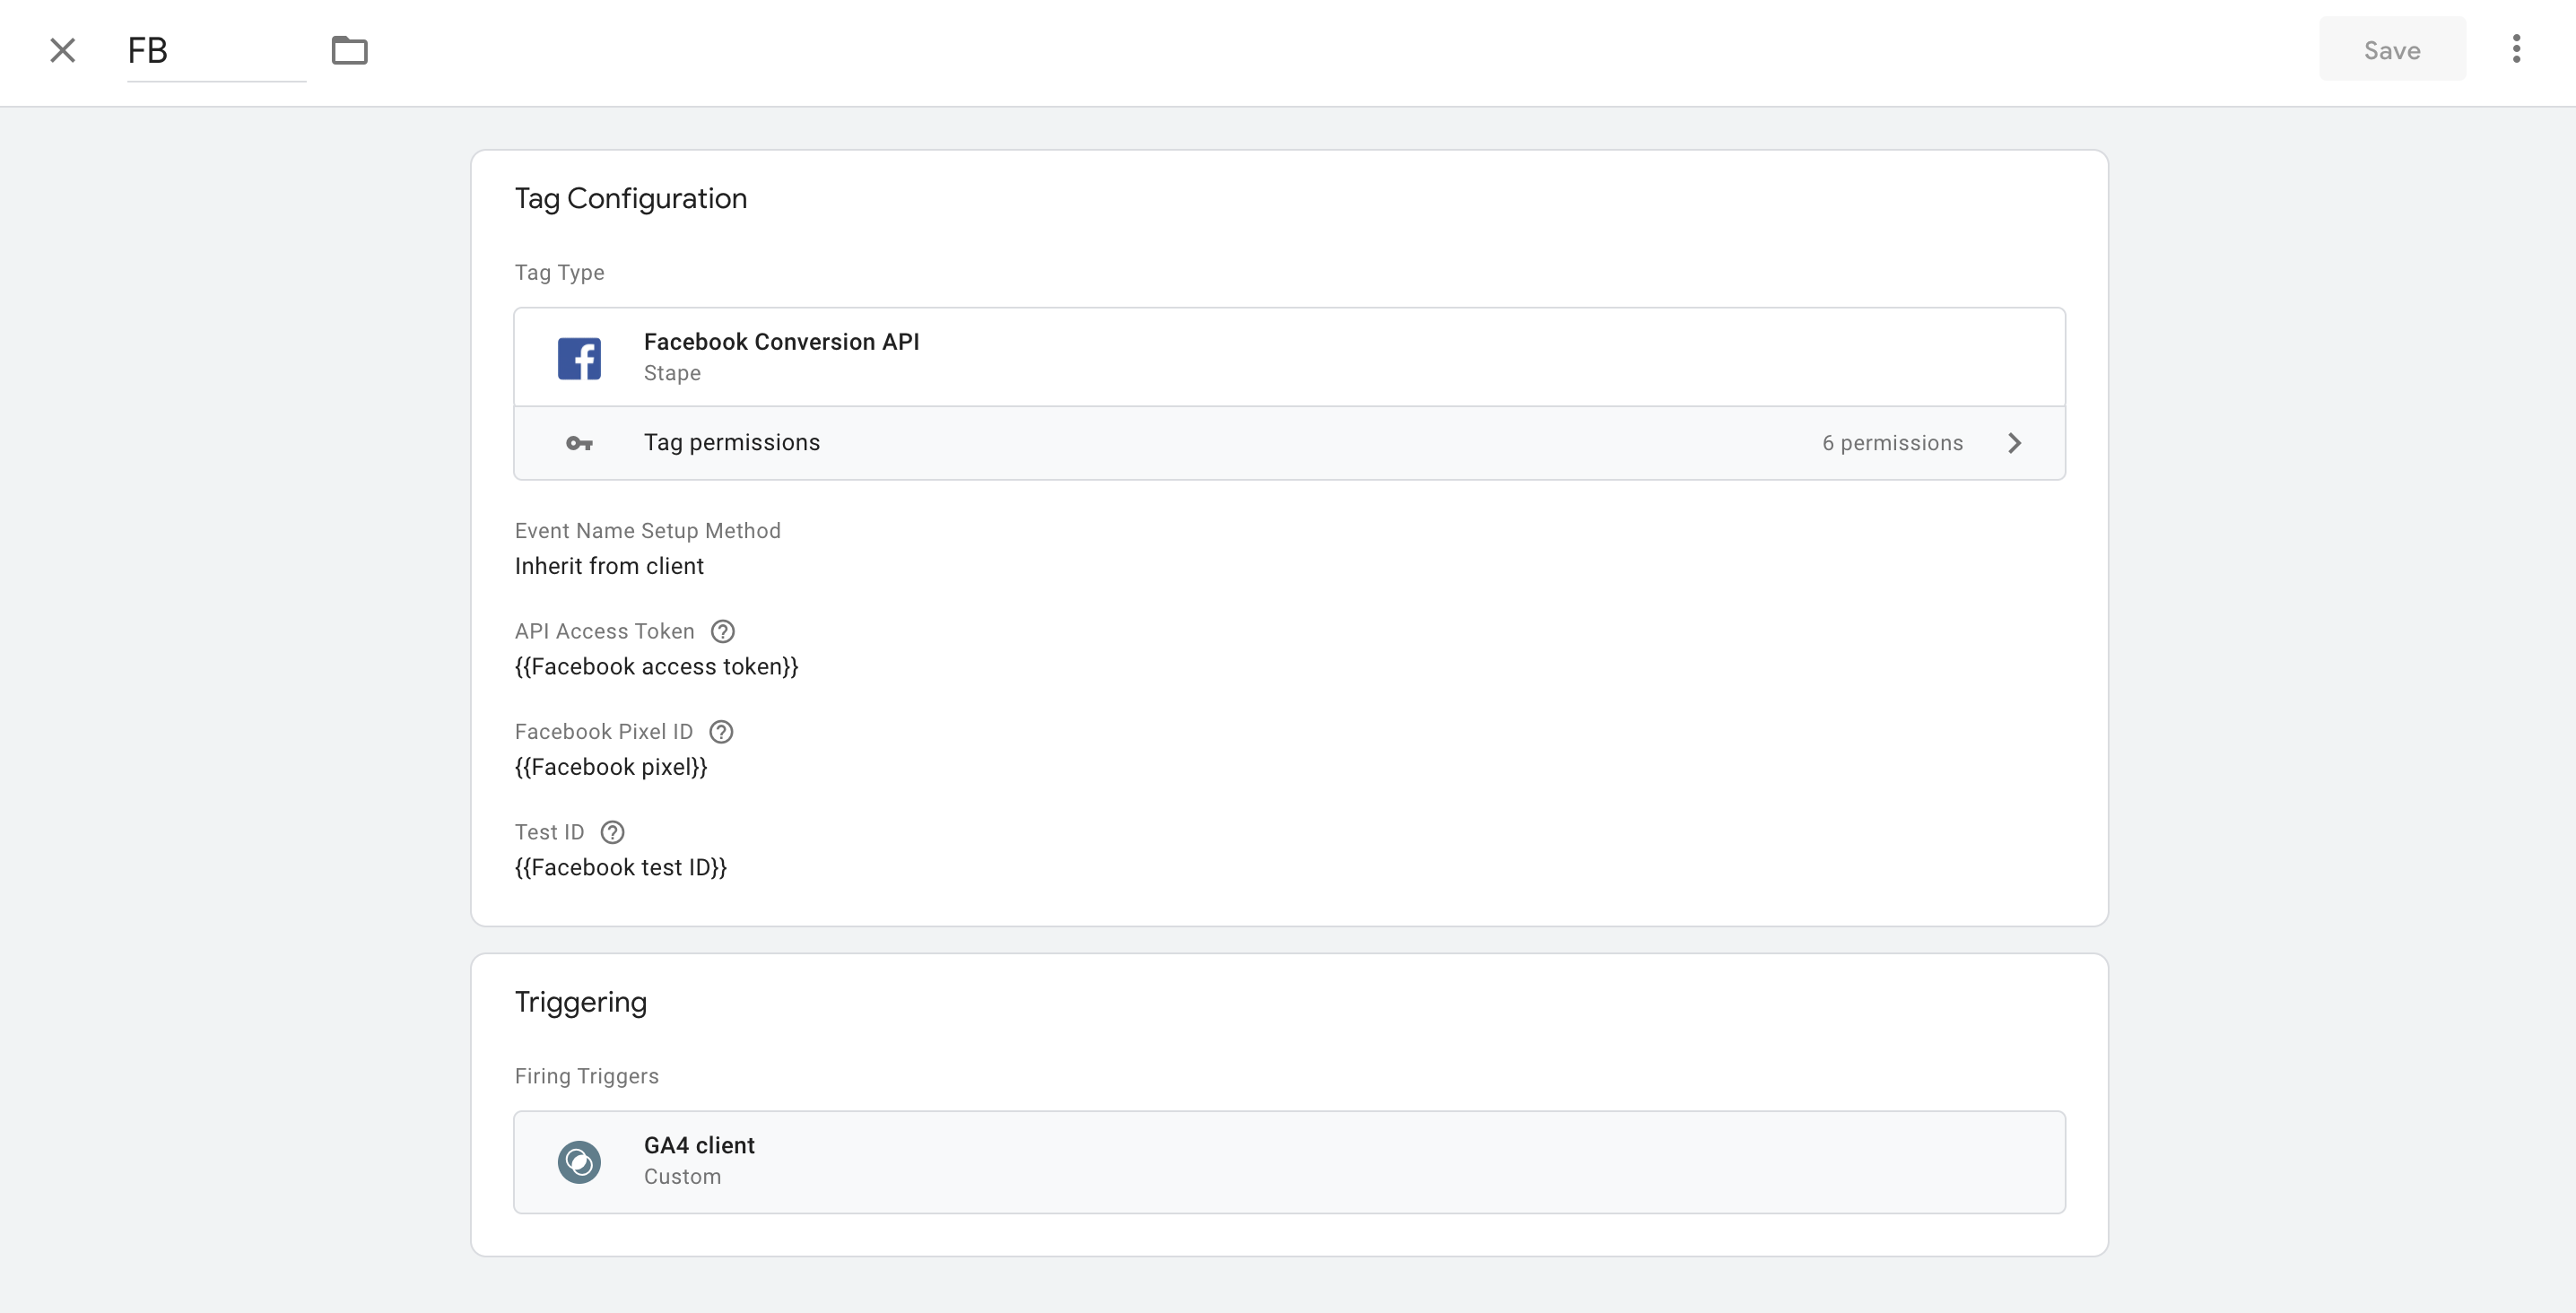Screen dimensions: 2576x1313
Task: Click the Inherit from client value
Action: click(609, 566)
